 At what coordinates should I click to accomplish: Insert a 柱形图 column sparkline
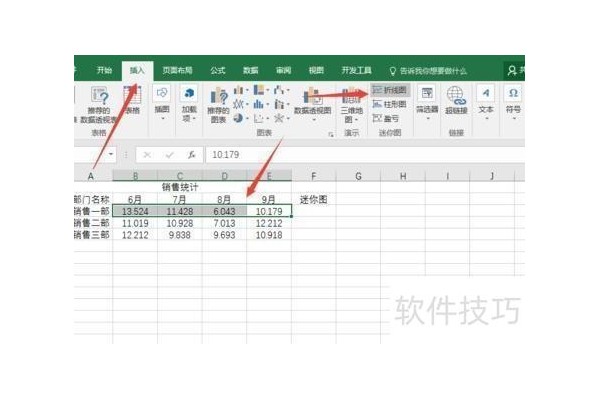coord(390,104)
